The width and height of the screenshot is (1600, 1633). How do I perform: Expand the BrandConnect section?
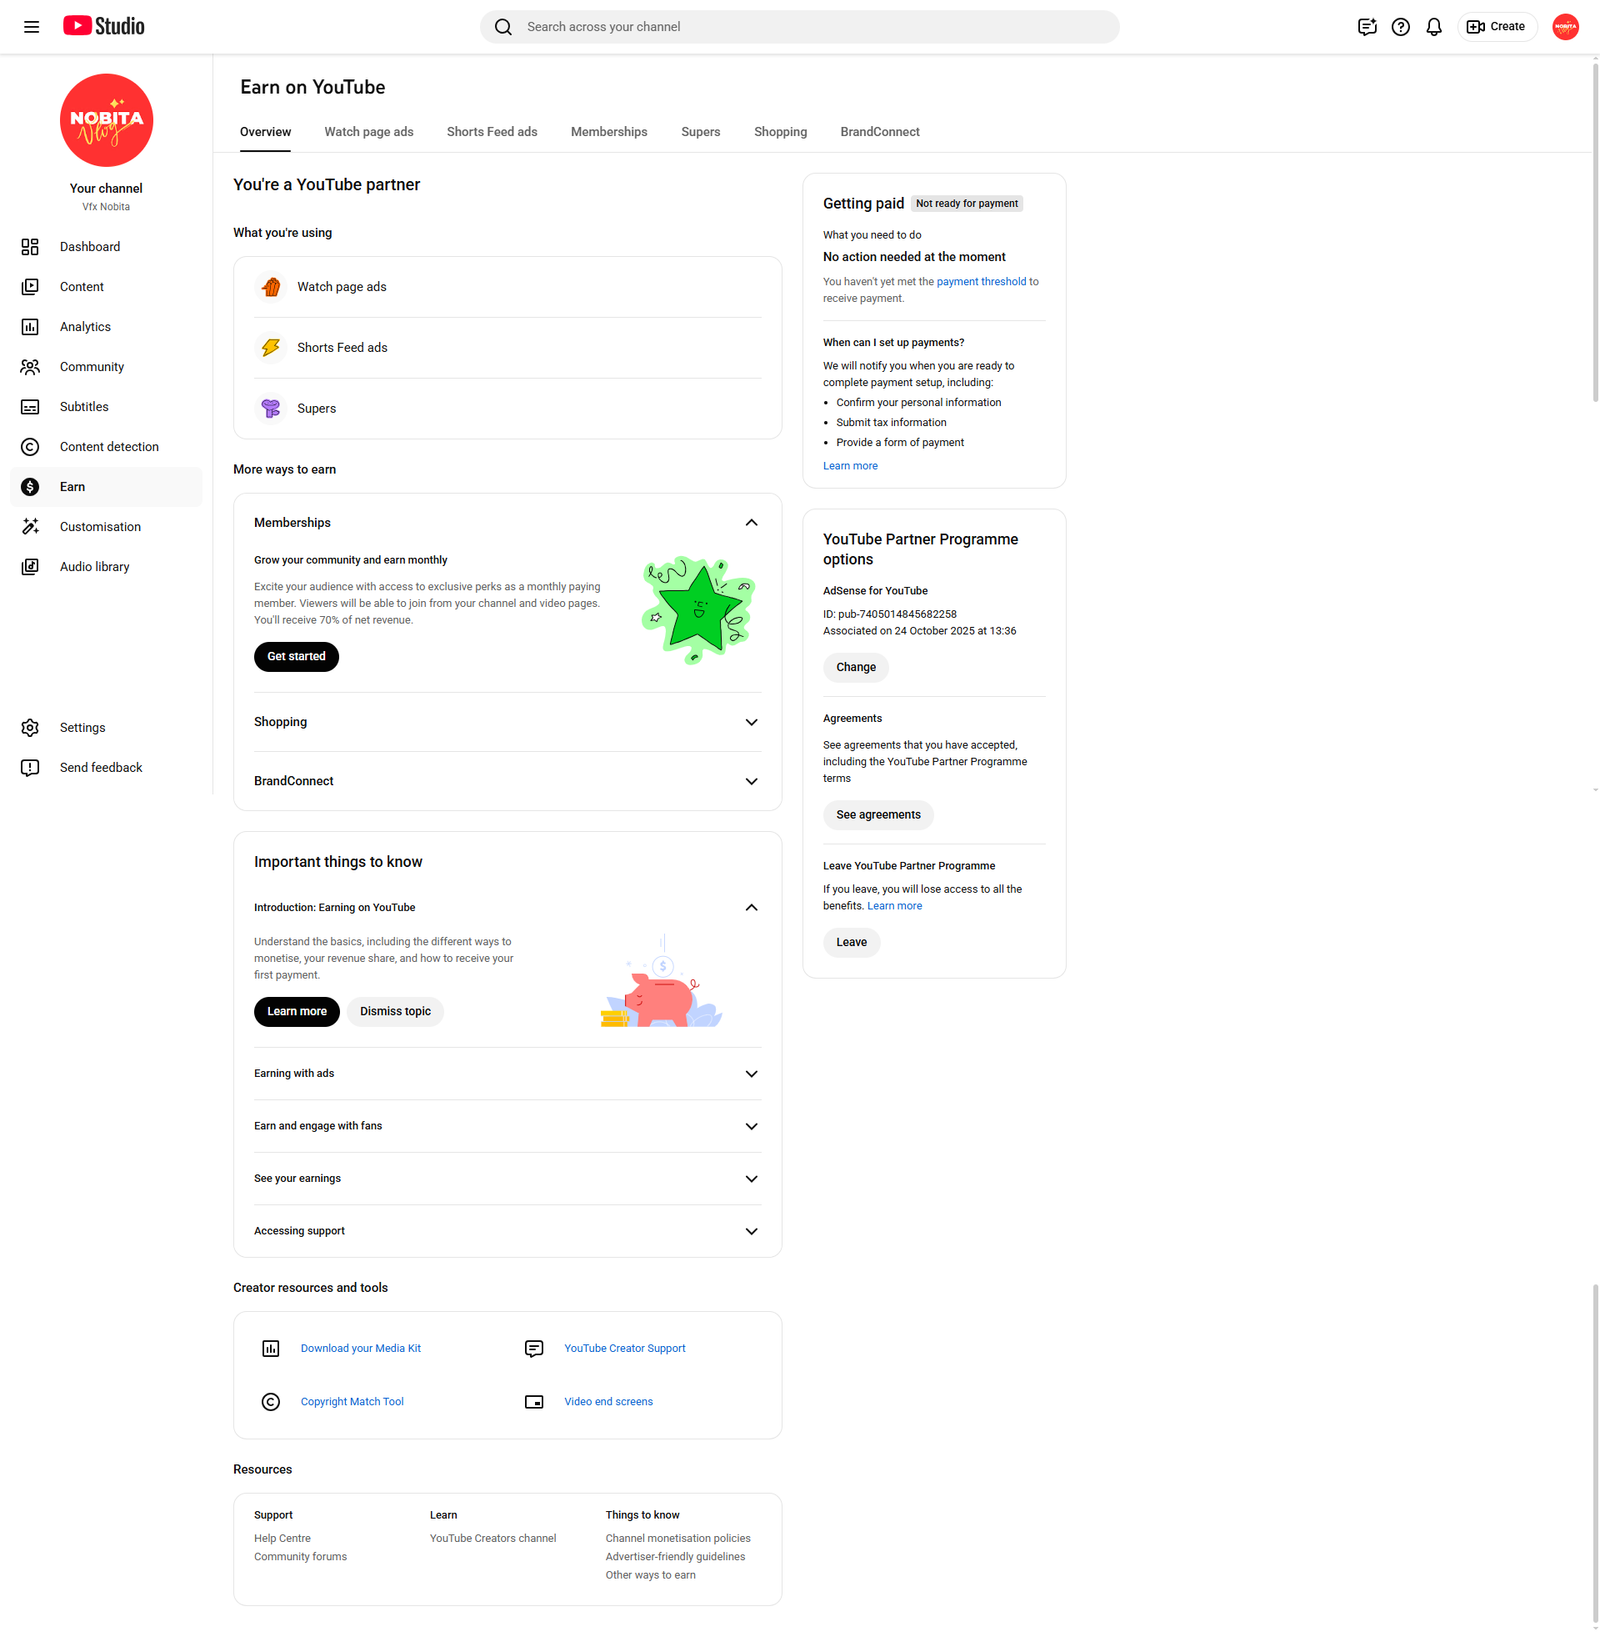[x=751, y=781]
